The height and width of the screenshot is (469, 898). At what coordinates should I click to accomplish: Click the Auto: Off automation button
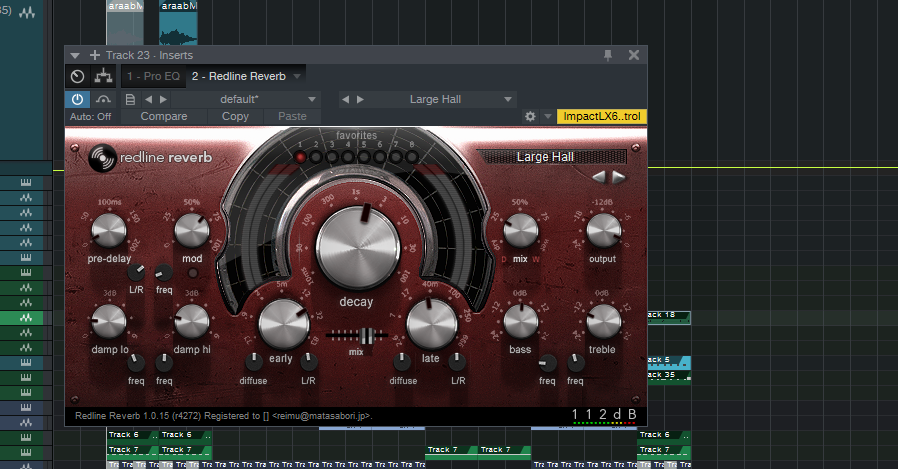90,116
